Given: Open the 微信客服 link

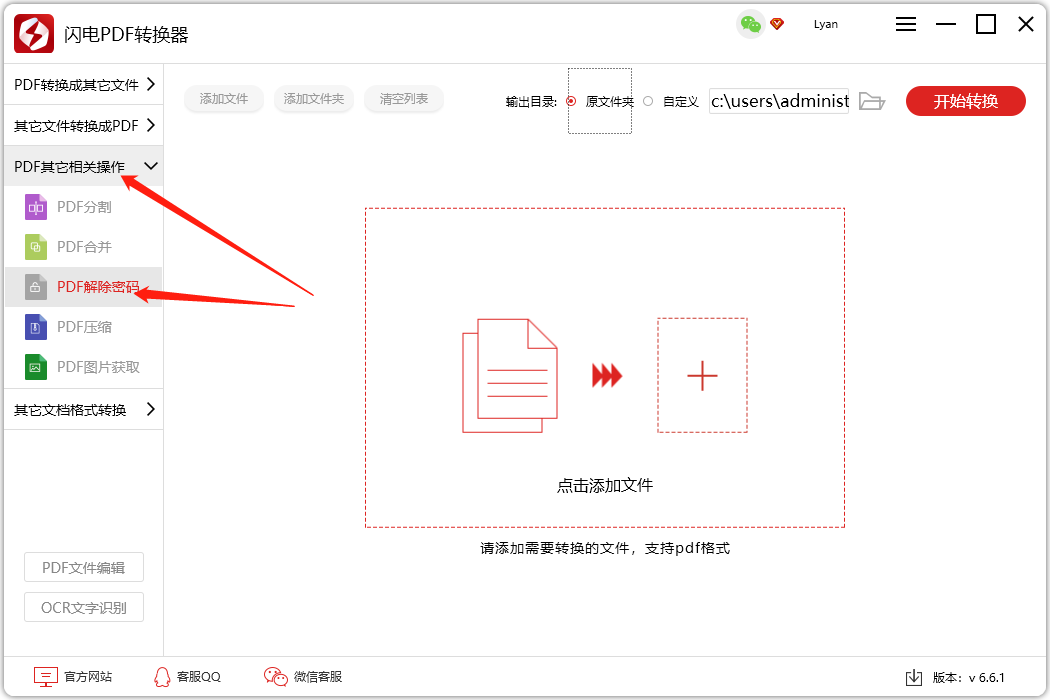Looking at the screenshot, I should click(318, 677).
